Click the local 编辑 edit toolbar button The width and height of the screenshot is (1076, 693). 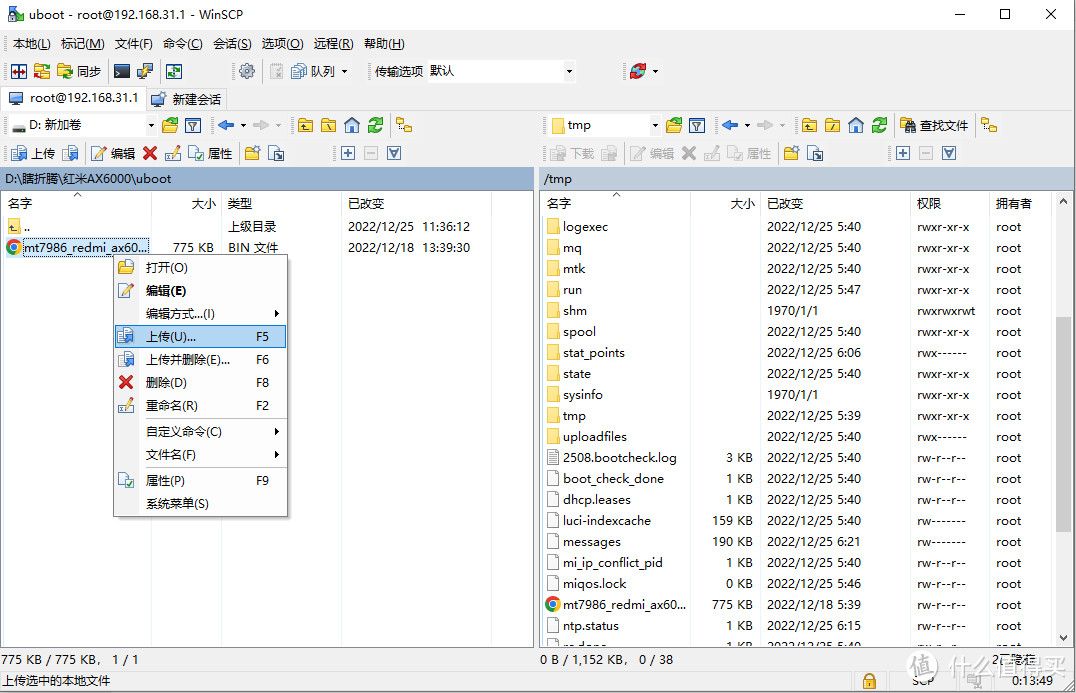pyautogui.click(x=113, y=154)
